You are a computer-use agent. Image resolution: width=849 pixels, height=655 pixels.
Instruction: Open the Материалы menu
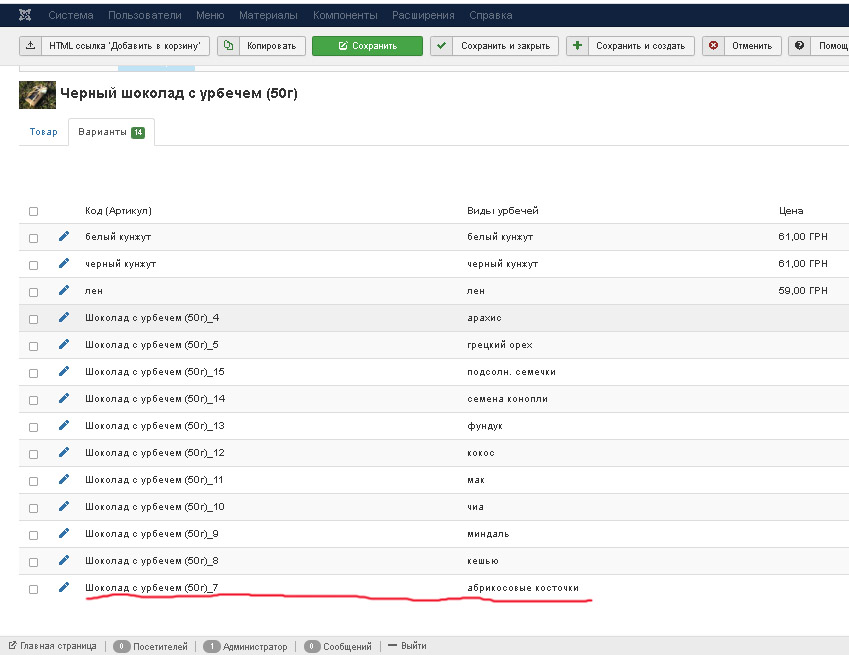[269, 15]
